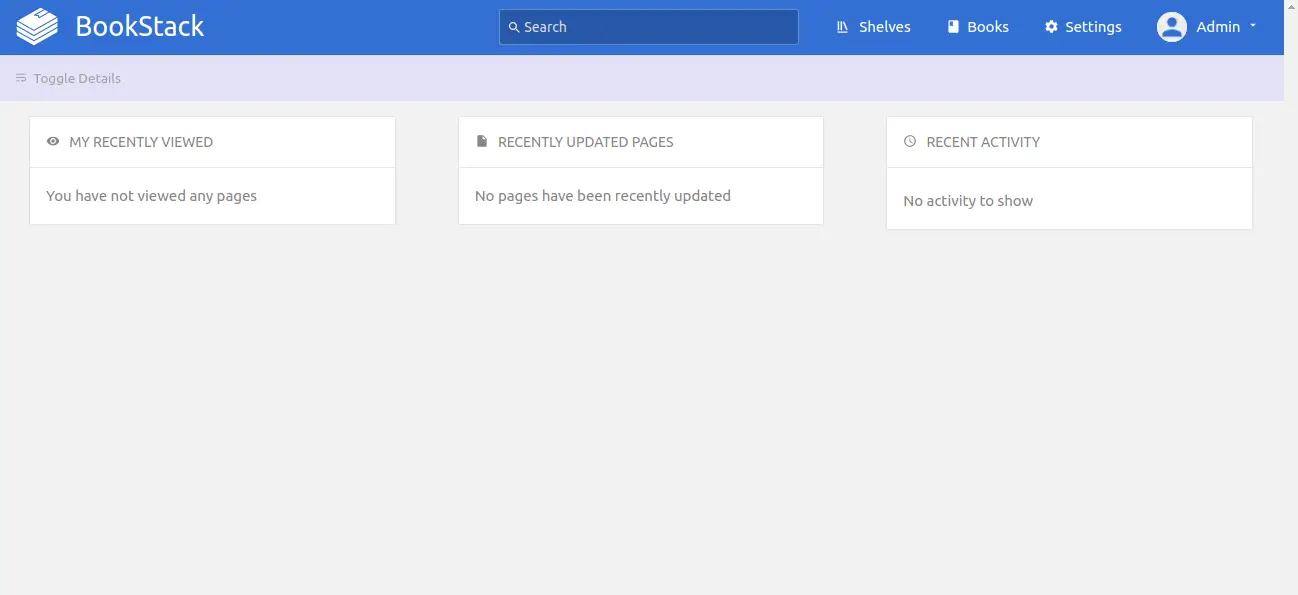Click the magnifier icon in search box
1298x595 pixels.
coord(514,28)
